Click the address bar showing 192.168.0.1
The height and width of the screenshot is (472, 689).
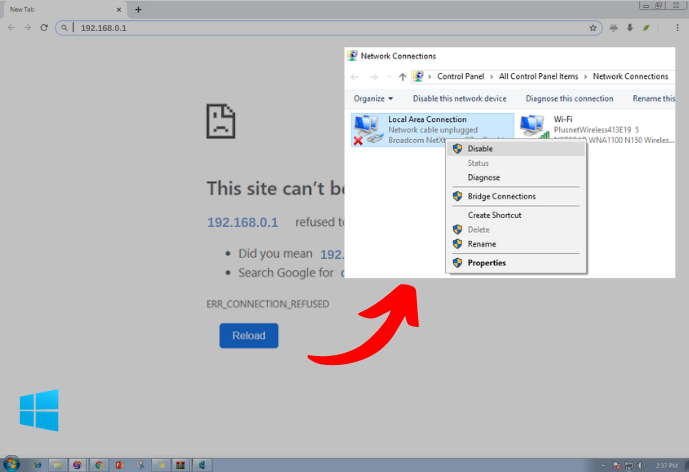coord(330,28)
